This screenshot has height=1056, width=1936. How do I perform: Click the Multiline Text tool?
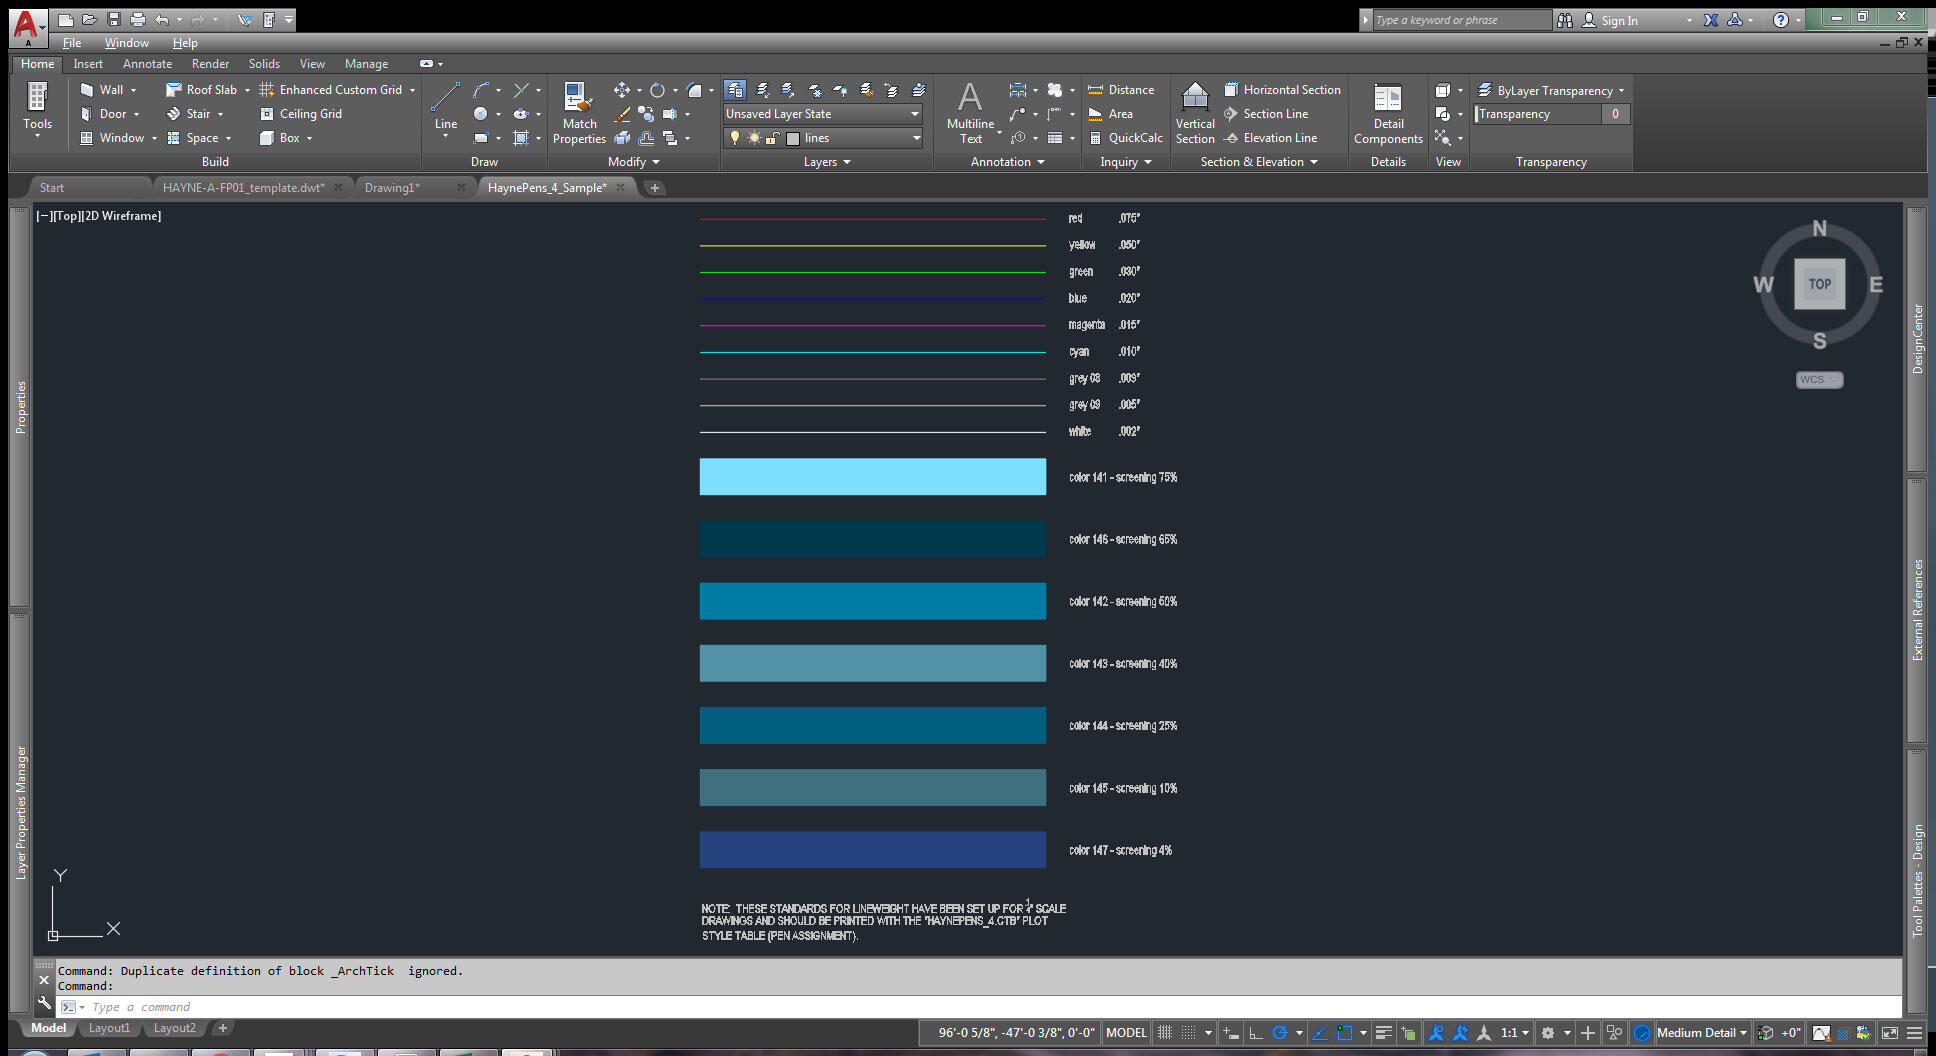970,112
